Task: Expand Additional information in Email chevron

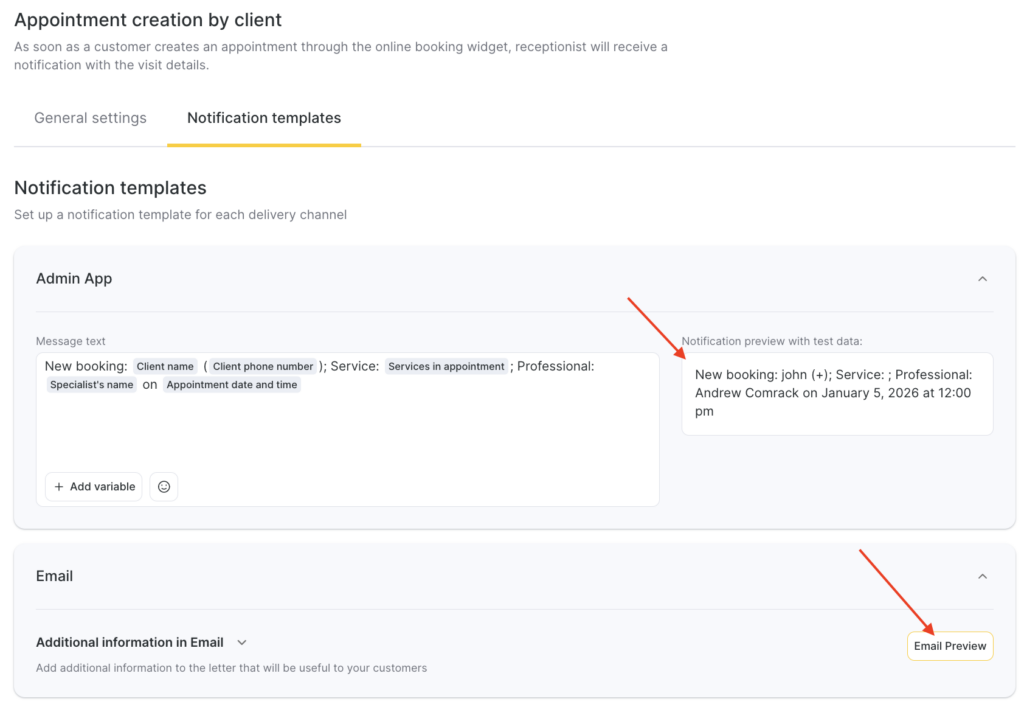Action: pyautogui.click(x=241, y=643)
